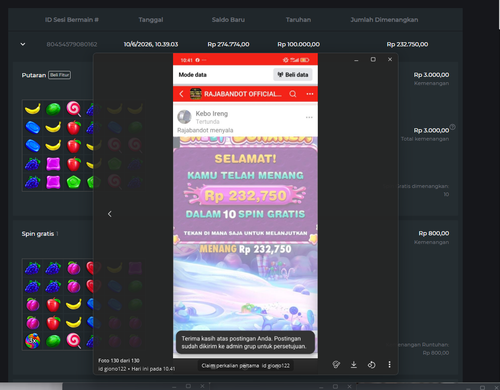The height and width of the screenshot is (390, 500).
Task: Click RAJABANDOT OFFICIAL group title
Action: tap(243, 94)
